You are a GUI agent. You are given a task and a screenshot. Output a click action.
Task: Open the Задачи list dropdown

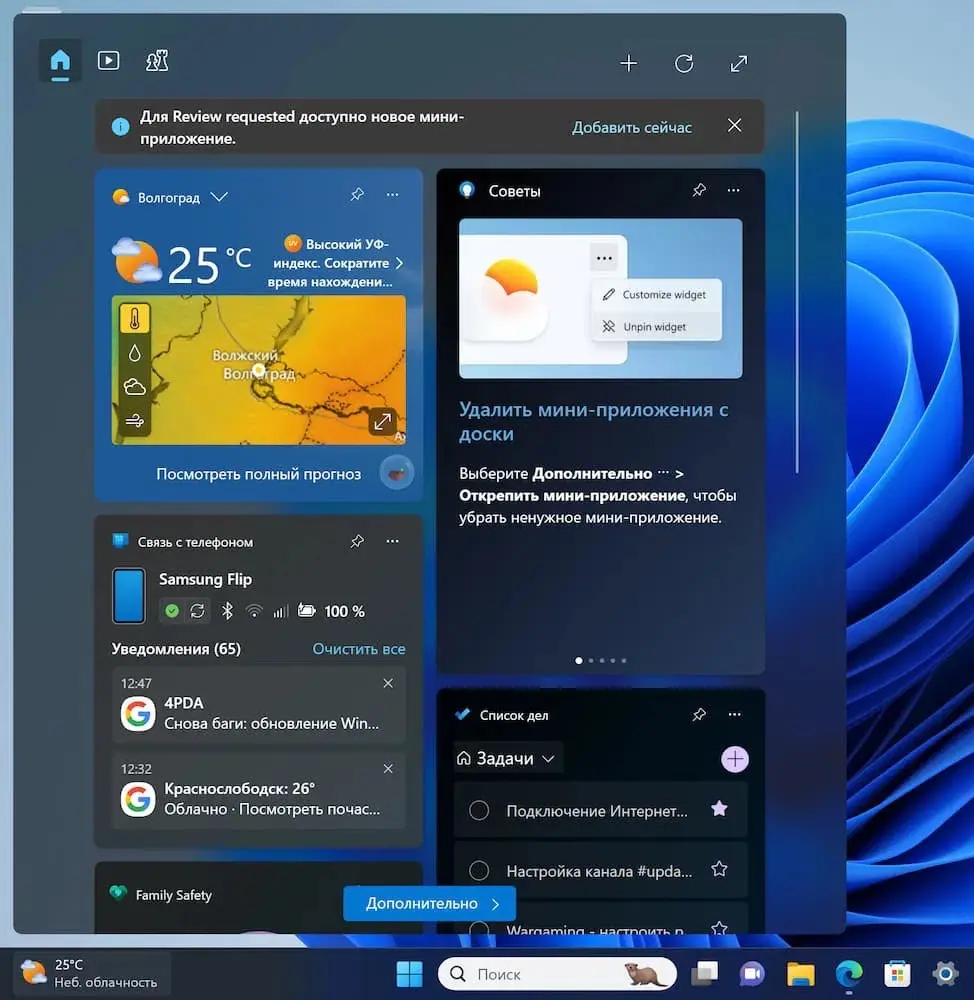[x=507, y=759]
